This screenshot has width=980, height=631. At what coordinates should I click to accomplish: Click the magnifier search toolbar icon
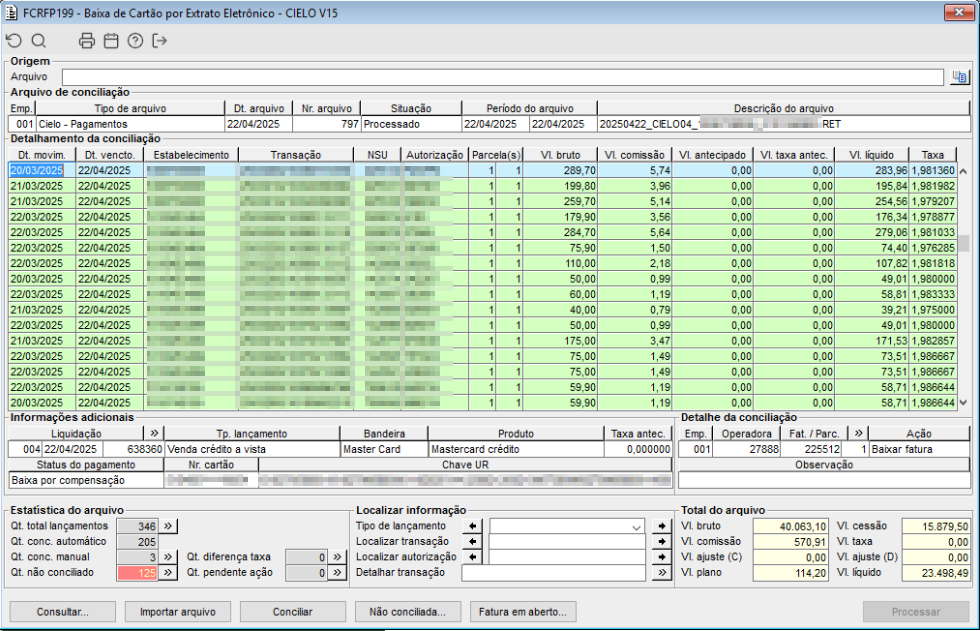coord(38,41)
